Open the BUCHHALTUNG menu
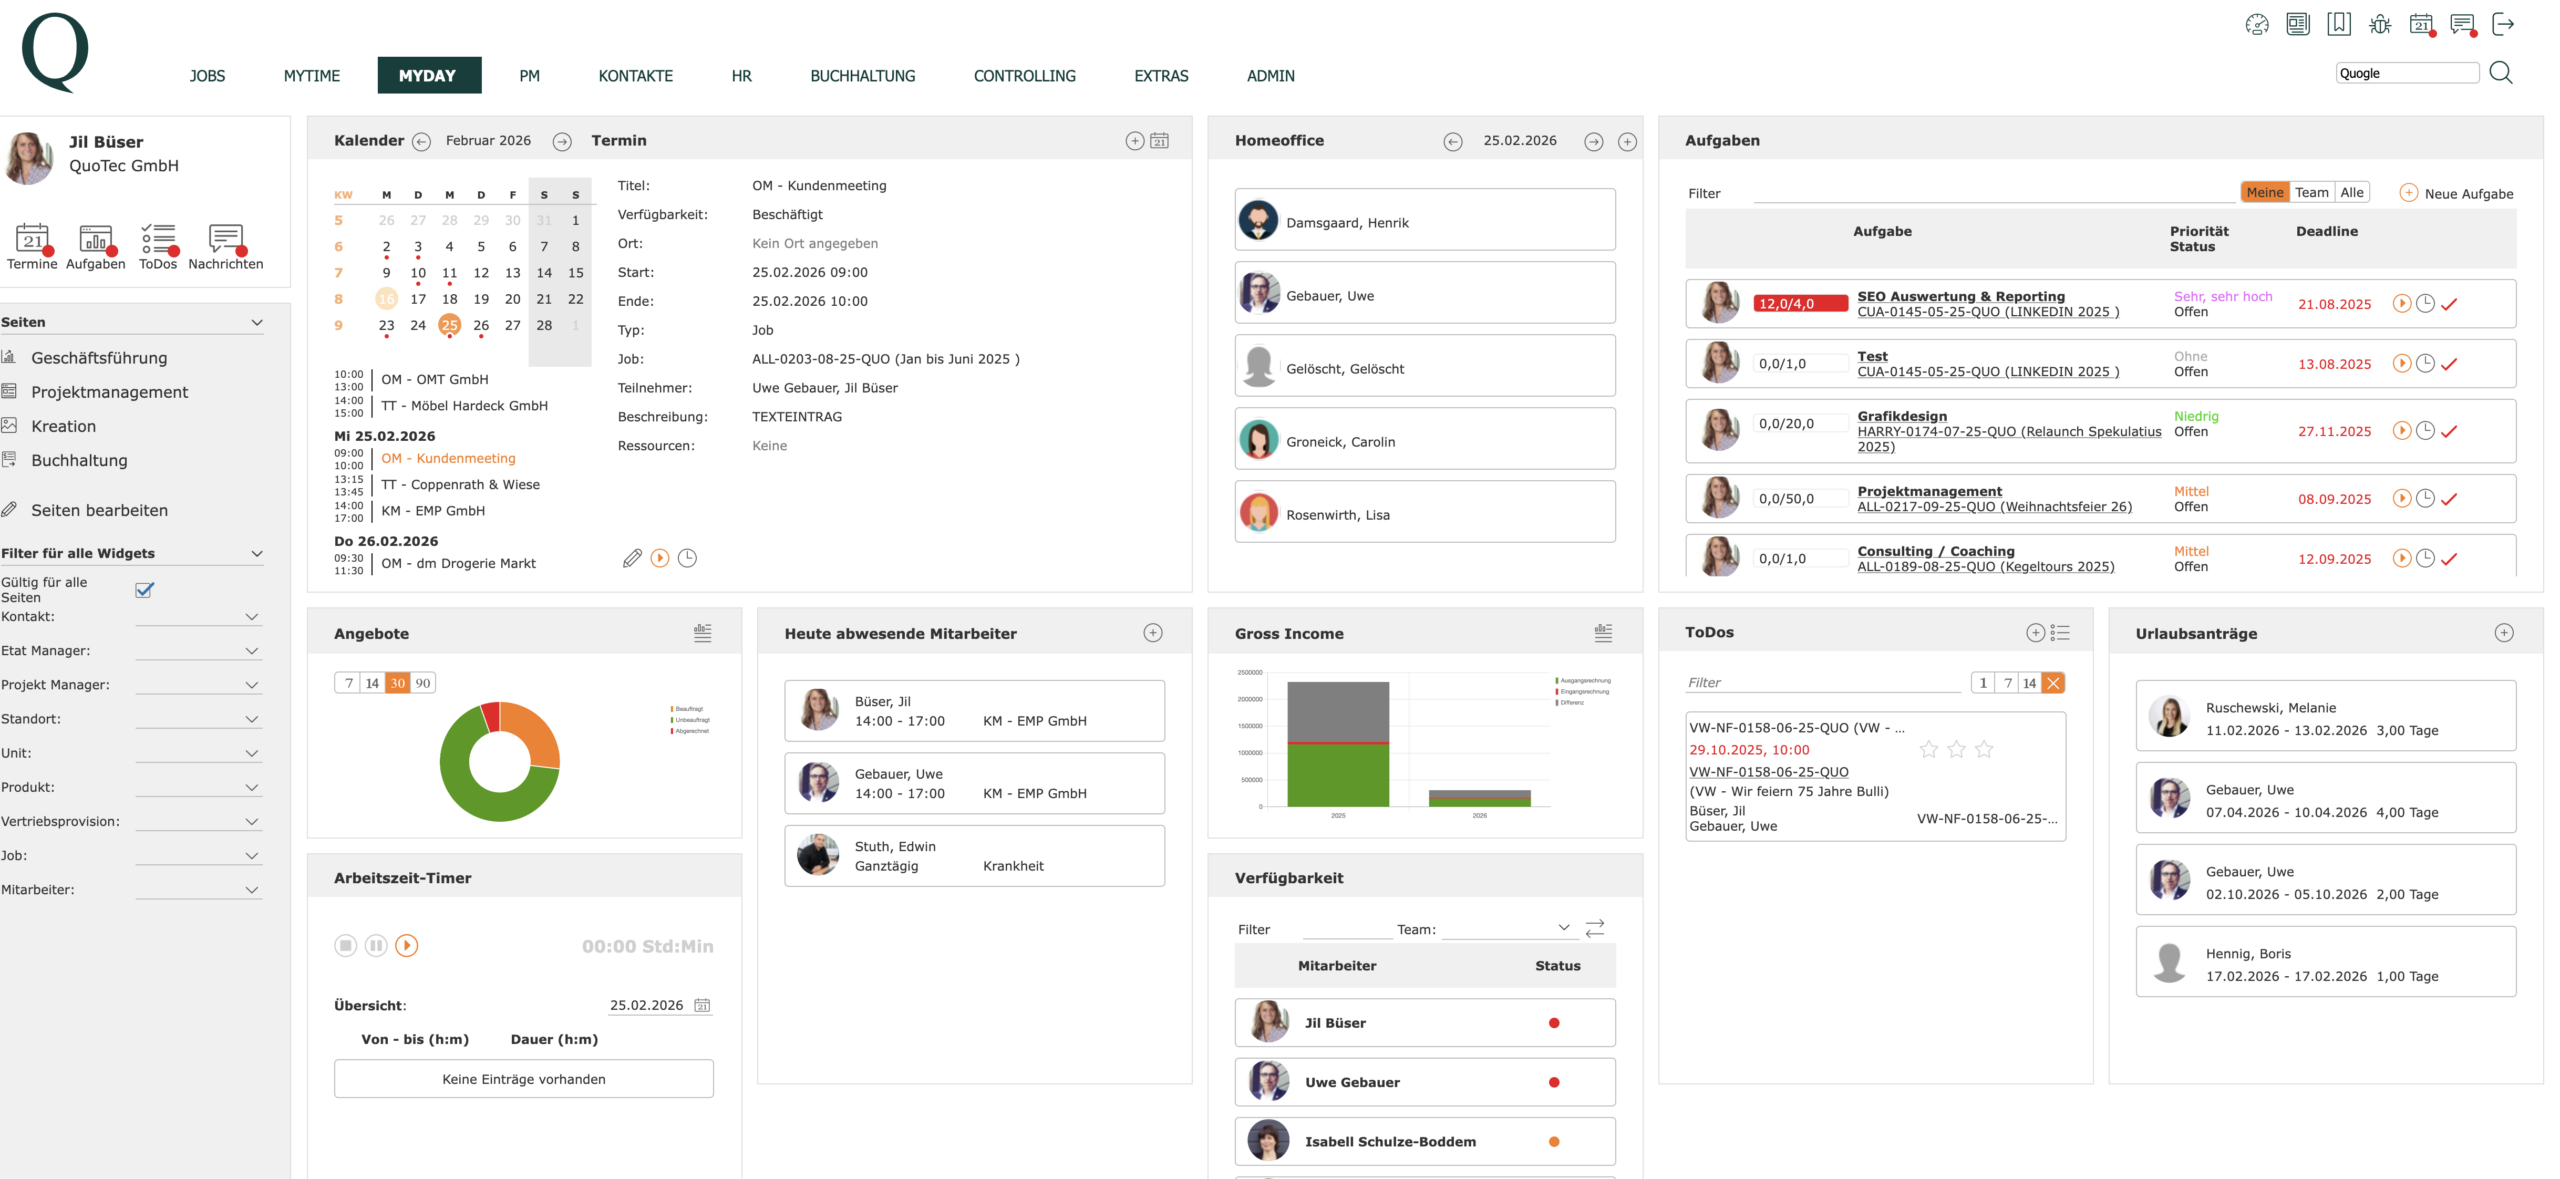Image resolution: width=2560 pixels, height=1179 pixels. click(x=862, y=76)
